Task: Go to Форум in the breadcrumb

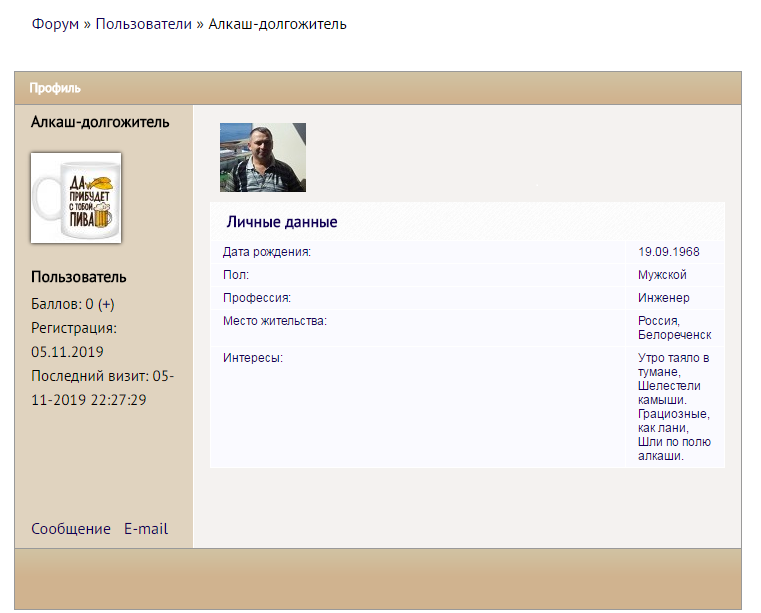Action: (x=55, y=24)
